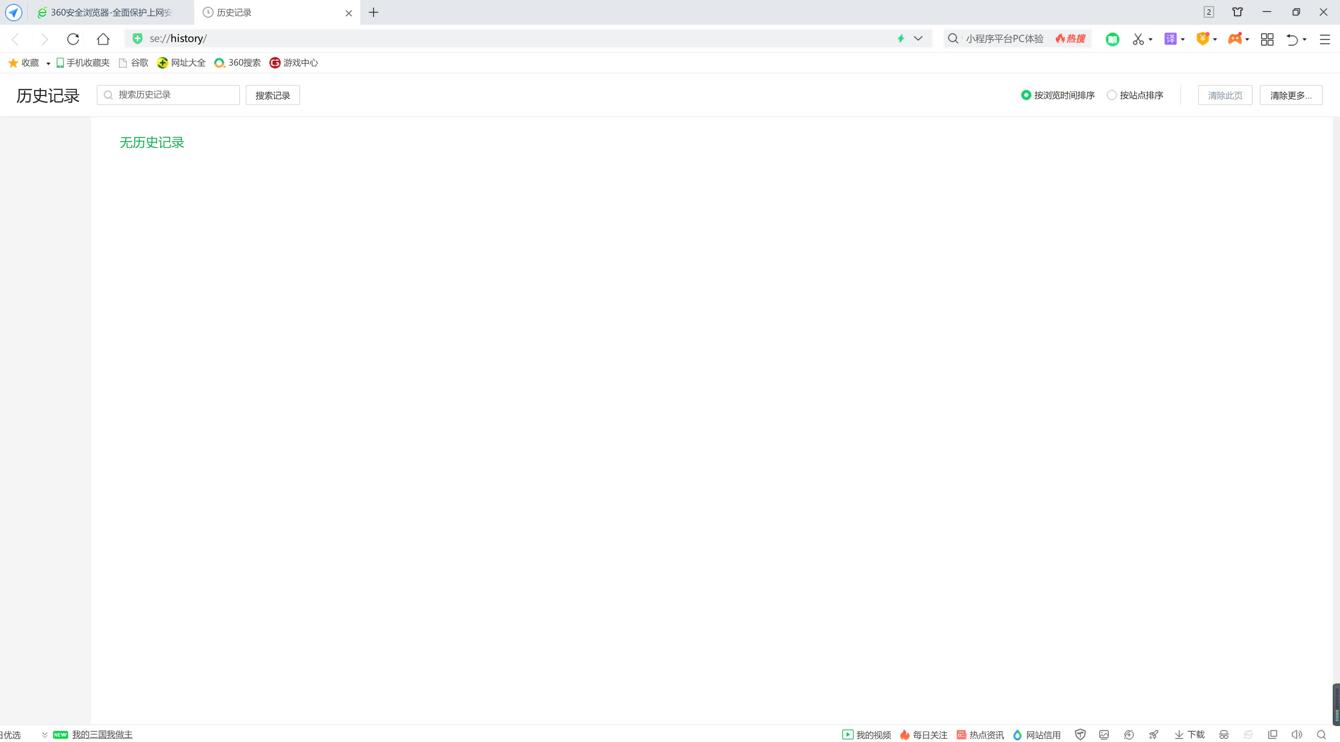Image resolution: width=1340 pixels, height=742 pixels.
Task: Click the 热搜 hot search badge
Action: [1070, 39]
